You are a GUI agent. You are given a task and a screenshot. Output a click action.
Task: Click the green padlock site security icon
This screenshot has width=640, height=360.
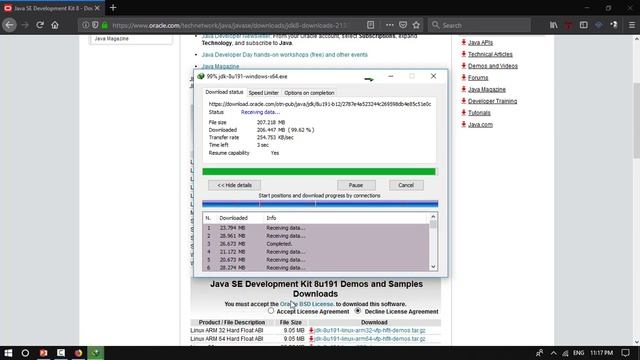tap(105, 25)
